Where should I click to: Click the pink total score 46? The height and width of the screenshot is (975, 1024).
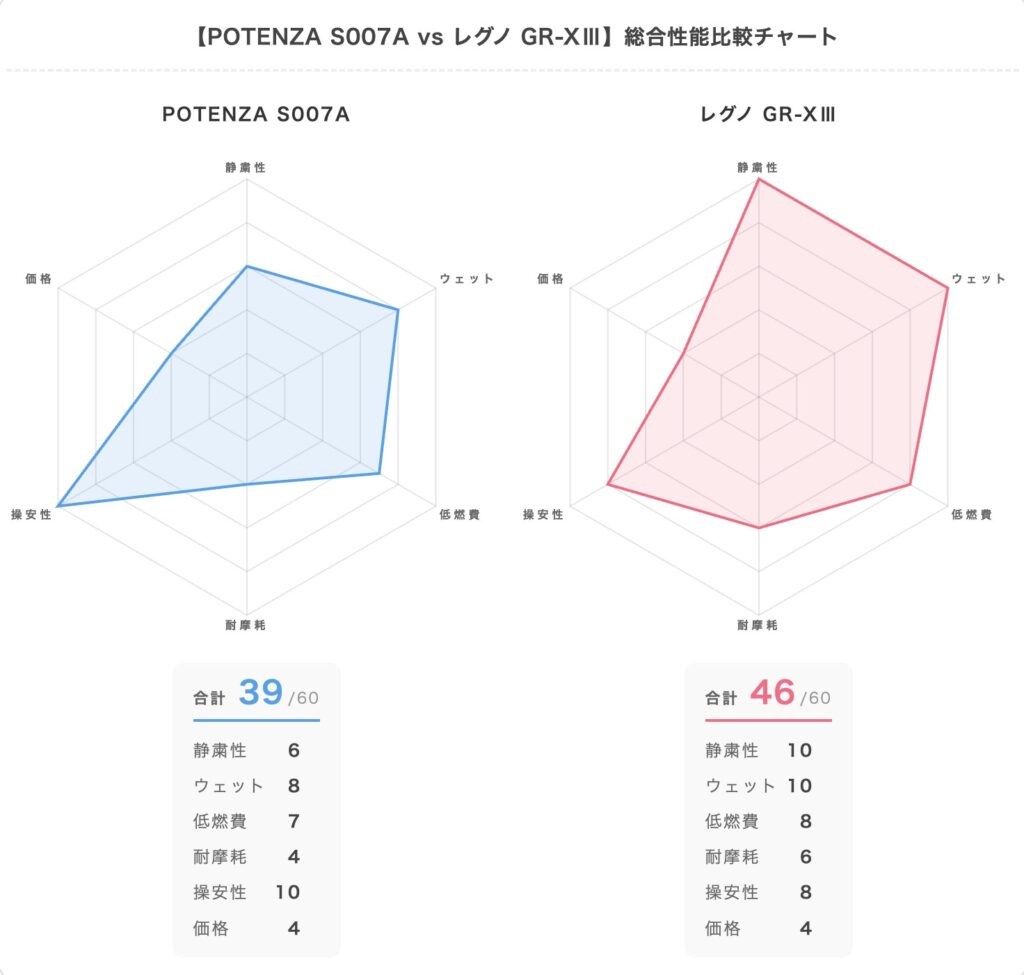(x=773, y=692)
